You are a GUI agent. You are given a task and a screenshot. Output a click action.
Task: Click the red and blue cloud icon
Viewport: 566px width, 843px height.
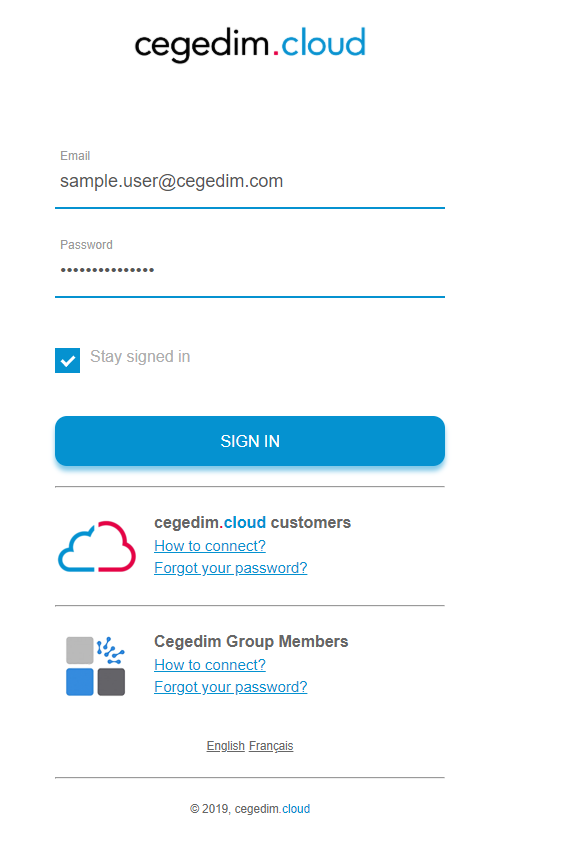[97, 546]
